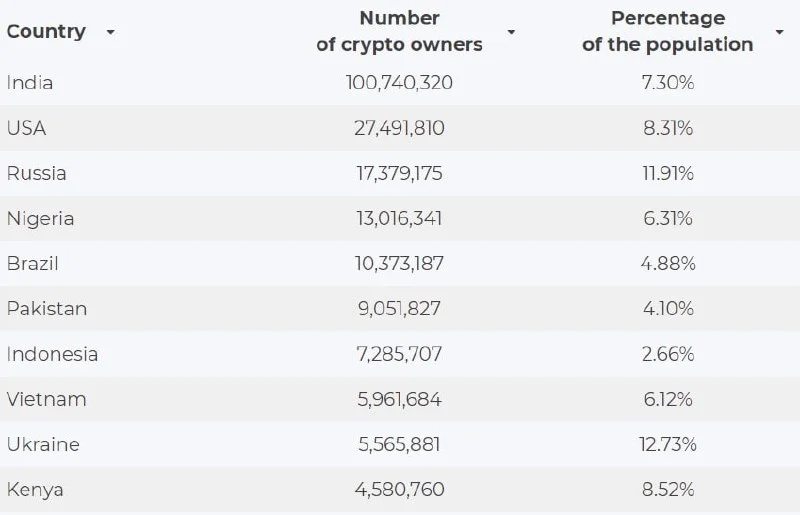Click the 100,740,320 crypto owners value
The height and width of the screenshot is (515, 800).
click(x=399, y=83)
